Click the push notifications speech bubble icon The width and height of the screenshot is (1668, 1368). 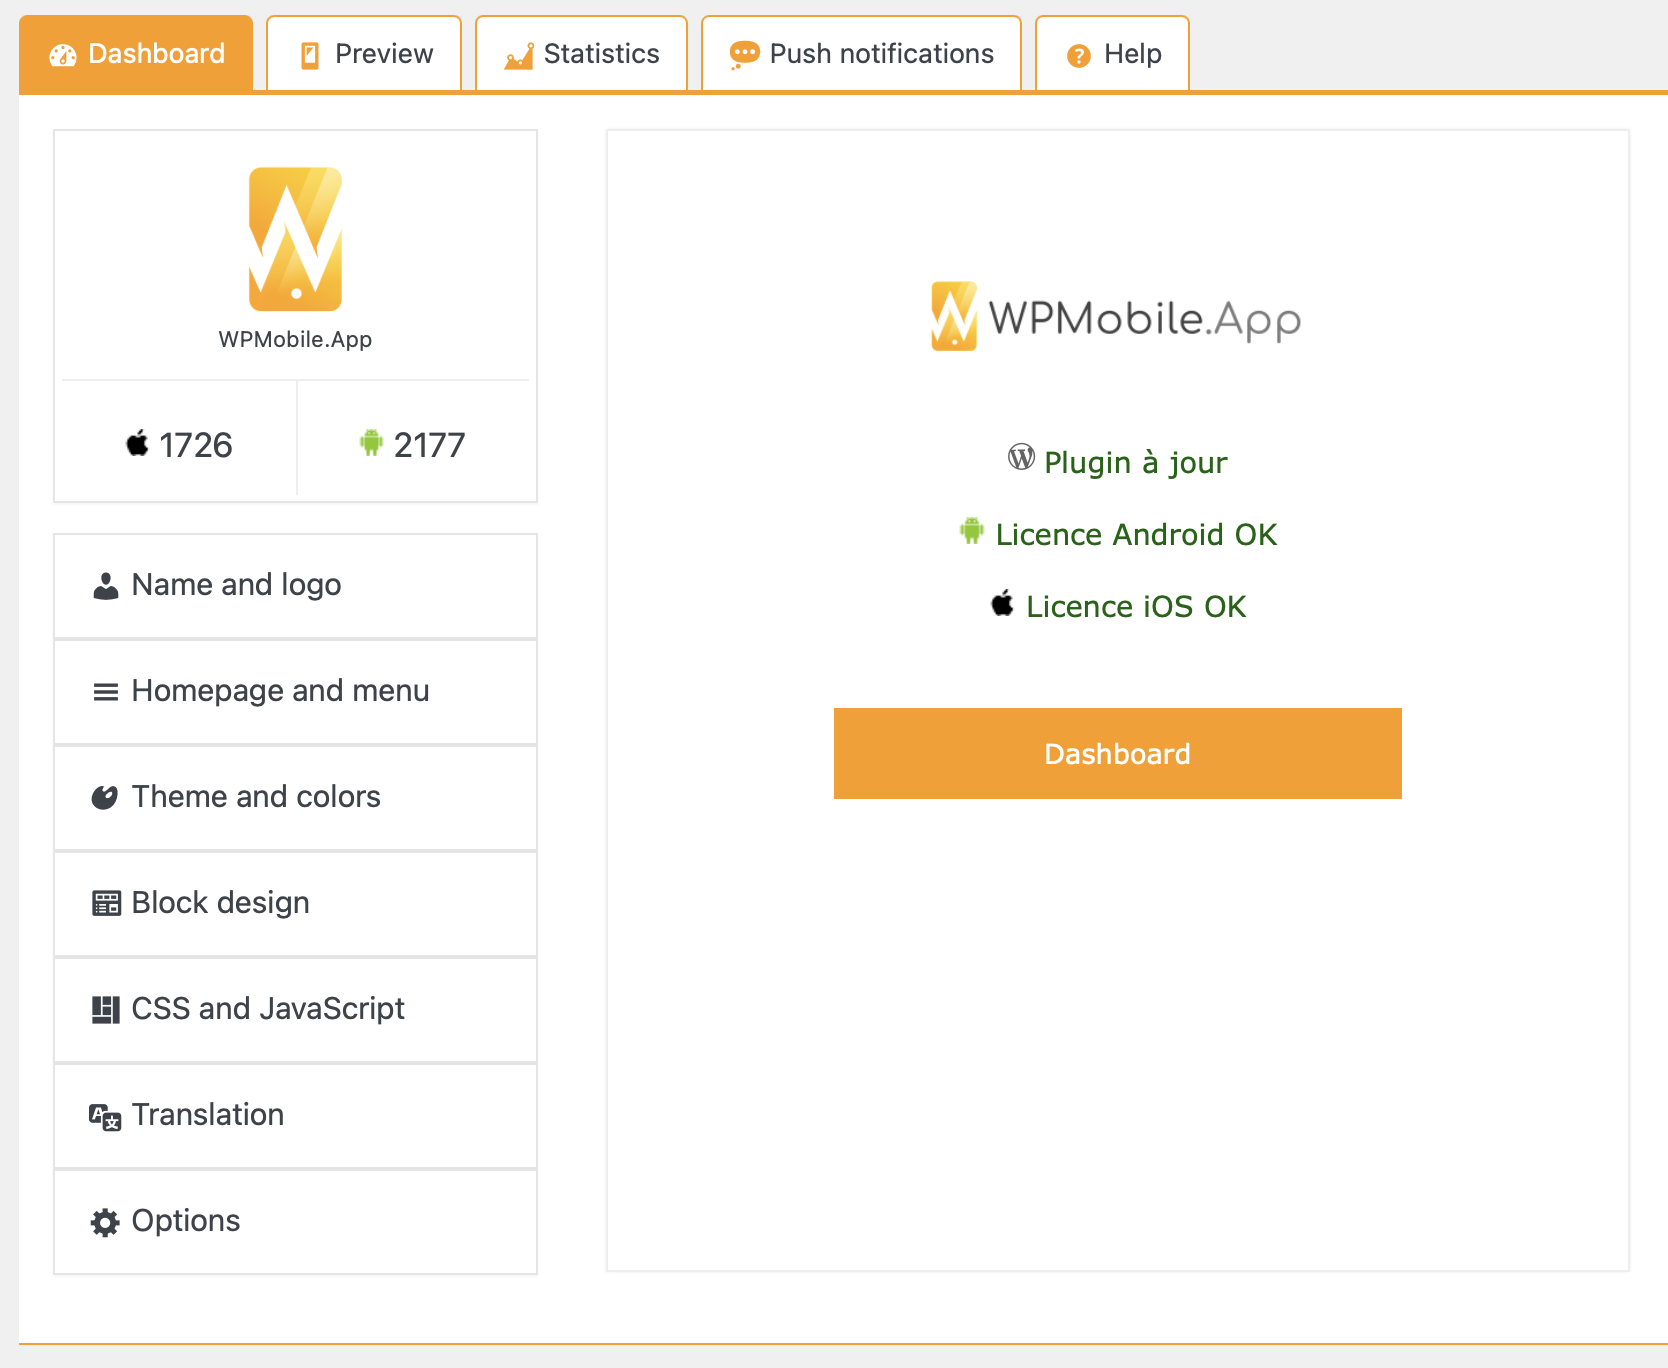click(744, 55)
